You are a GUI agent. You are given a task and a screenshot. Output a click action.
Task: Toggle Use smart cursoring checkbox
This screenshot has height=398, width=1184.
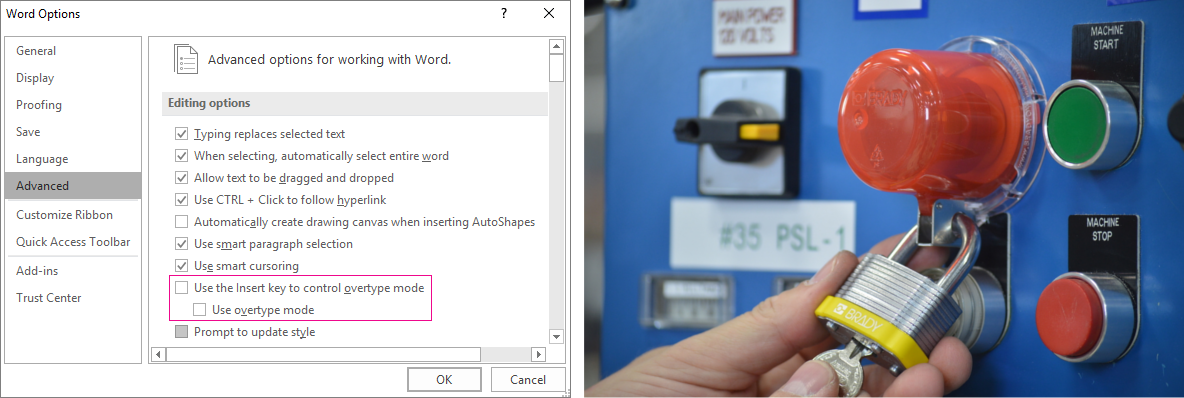tap(181, 266)
